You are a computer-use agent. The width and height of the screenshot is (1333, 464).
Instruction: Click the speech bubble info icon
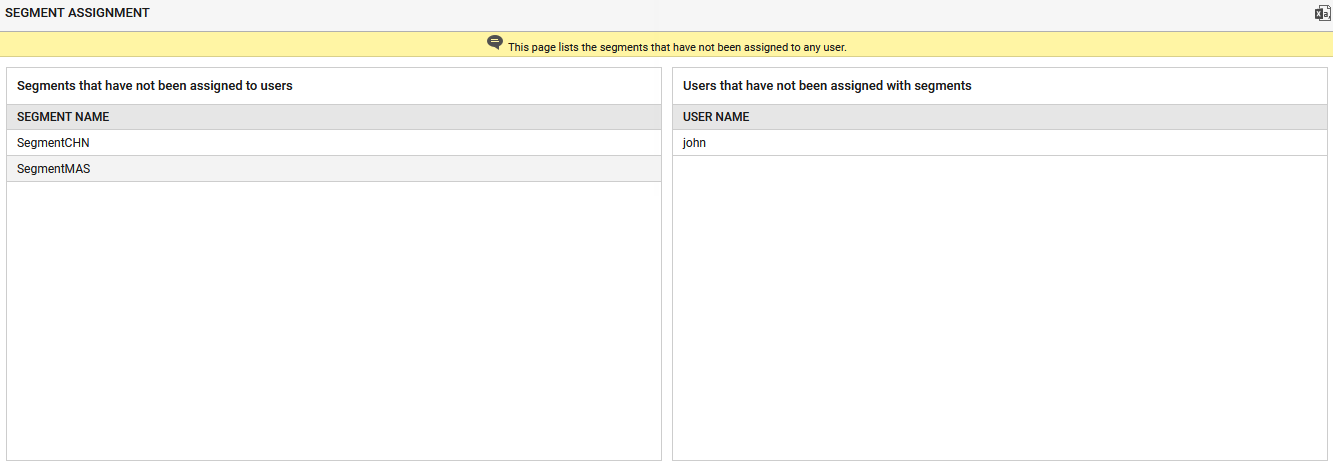click(x=495, y=43)
